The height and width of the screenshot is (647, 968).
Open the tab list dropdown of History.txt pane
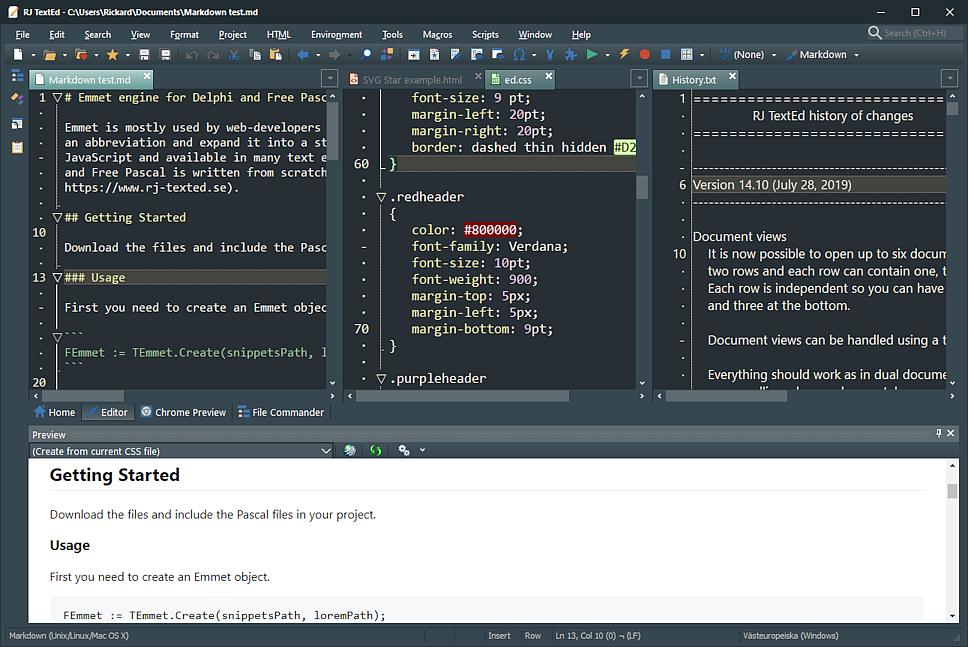click(949, 79)
